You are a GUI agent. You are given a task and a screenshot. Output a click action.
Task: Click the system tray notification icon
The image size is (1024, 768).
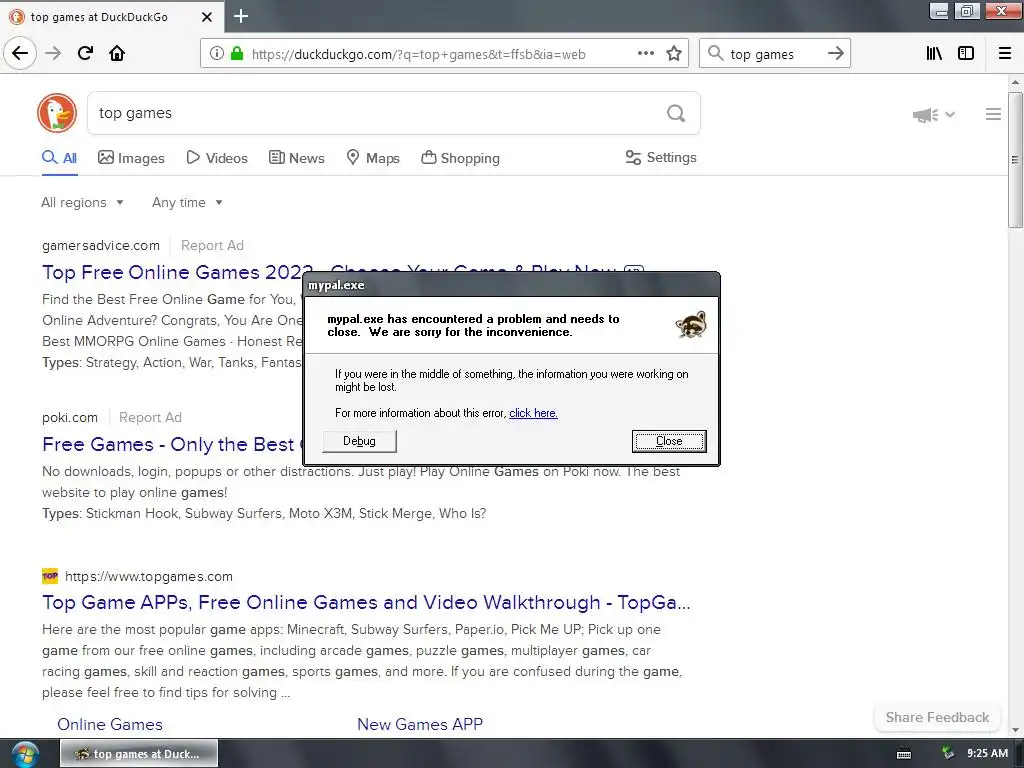948,754
